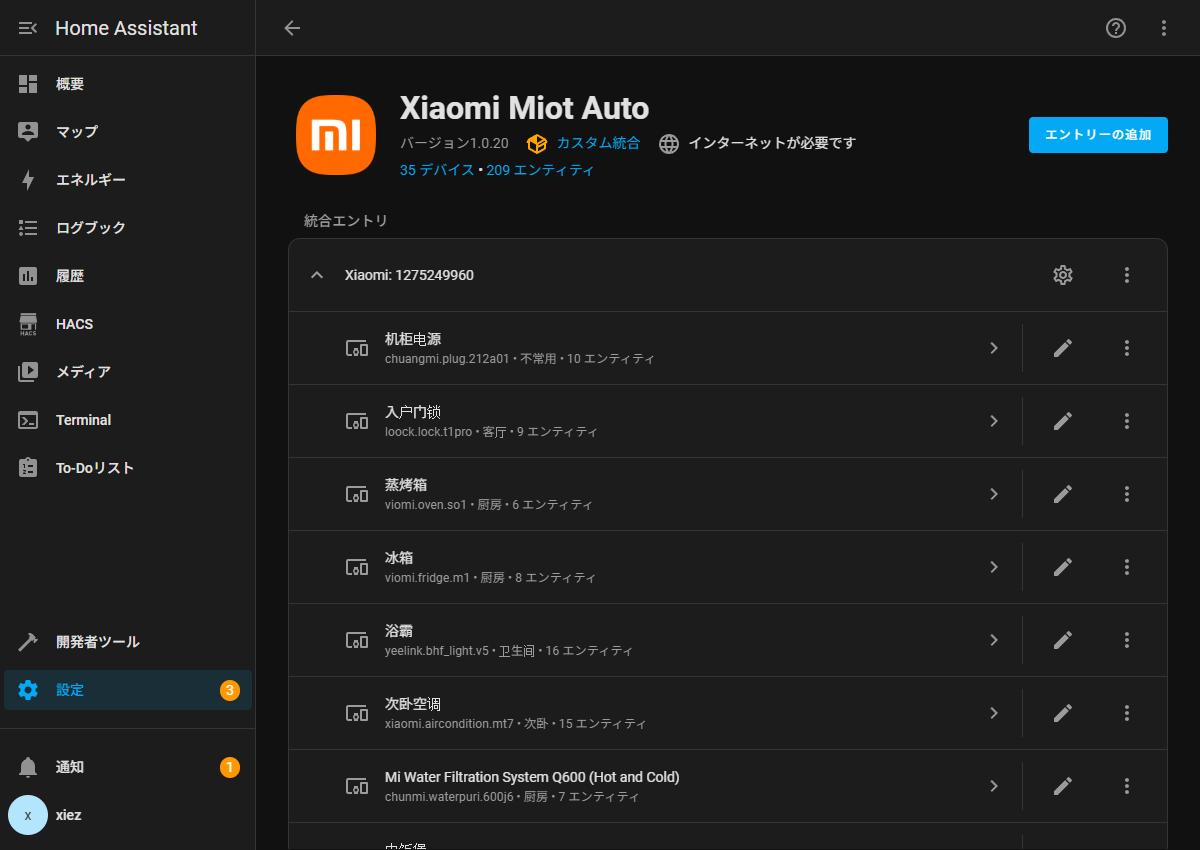1200x850 pixels.
Task: Open the To-Doリスト page
Action: tap(128, 468)
